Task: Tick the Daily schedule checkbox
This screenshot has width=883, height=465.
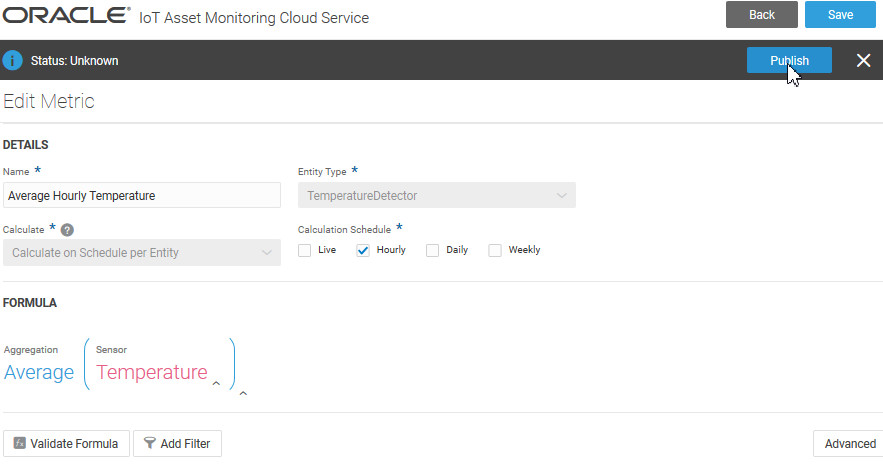Action: (x=432, y=250)
